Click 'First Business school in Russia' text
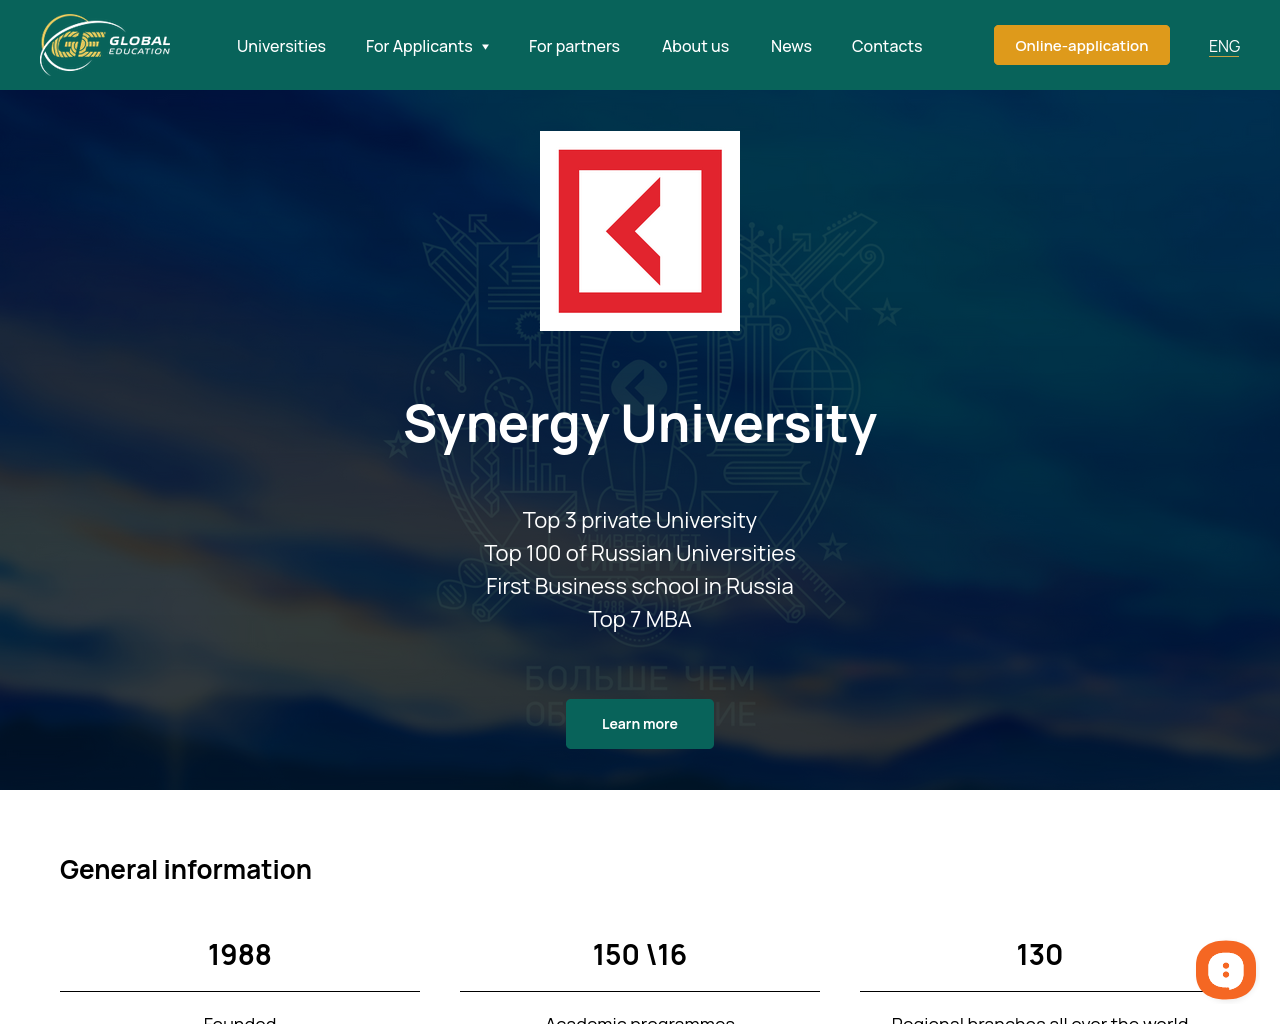 click(x=640, y=586)
